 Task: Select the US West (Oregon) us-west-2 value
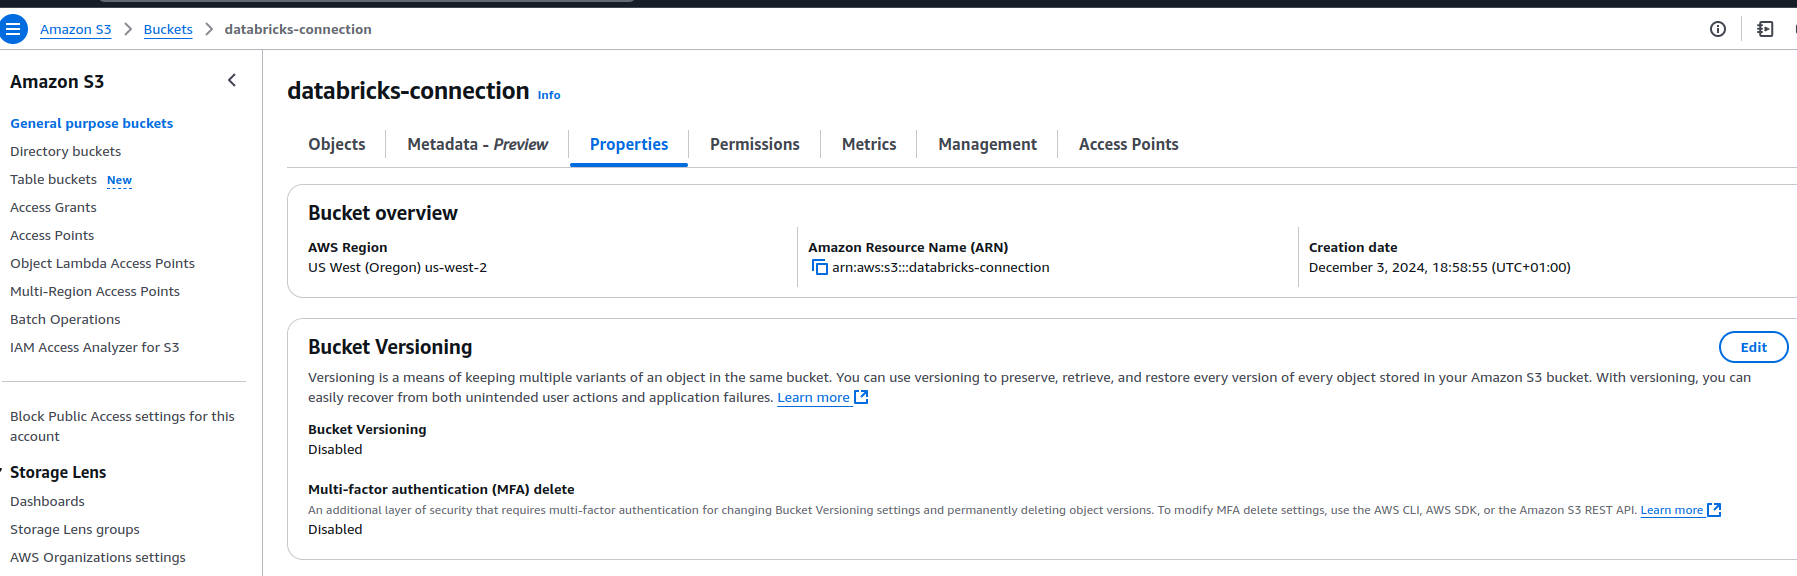pos(397,267)
